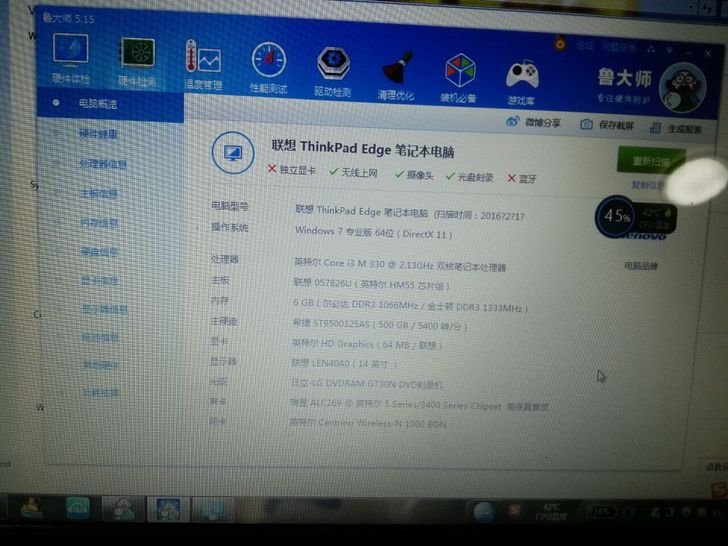Click 电脑品牌 label under Lenovo logo
The image size is (728, 546).
tap(641, 266)
